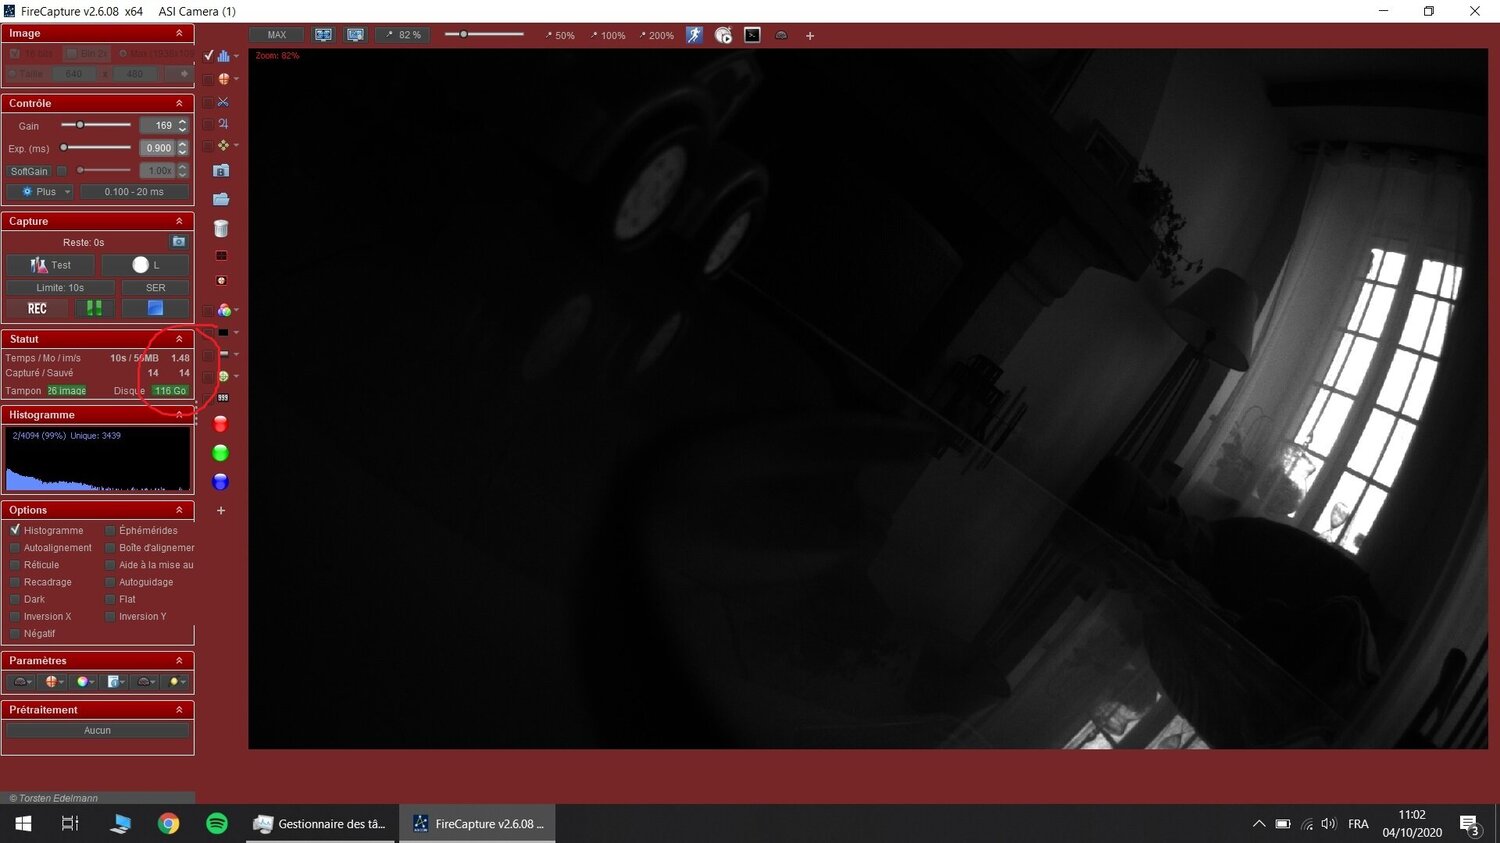Open Google Chrome from the taskbar
This screenshot has height=843, width=1500.
pos(169,824)
